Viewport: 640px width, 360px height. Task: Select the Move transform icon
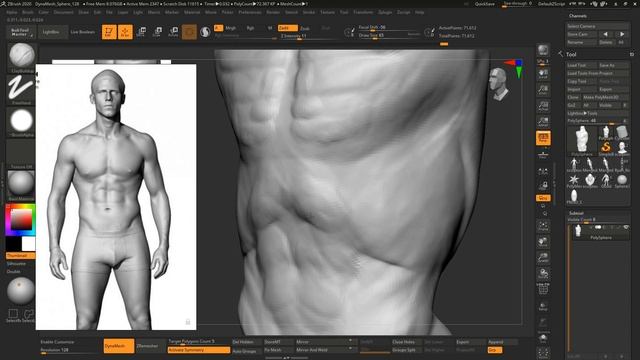142,32
